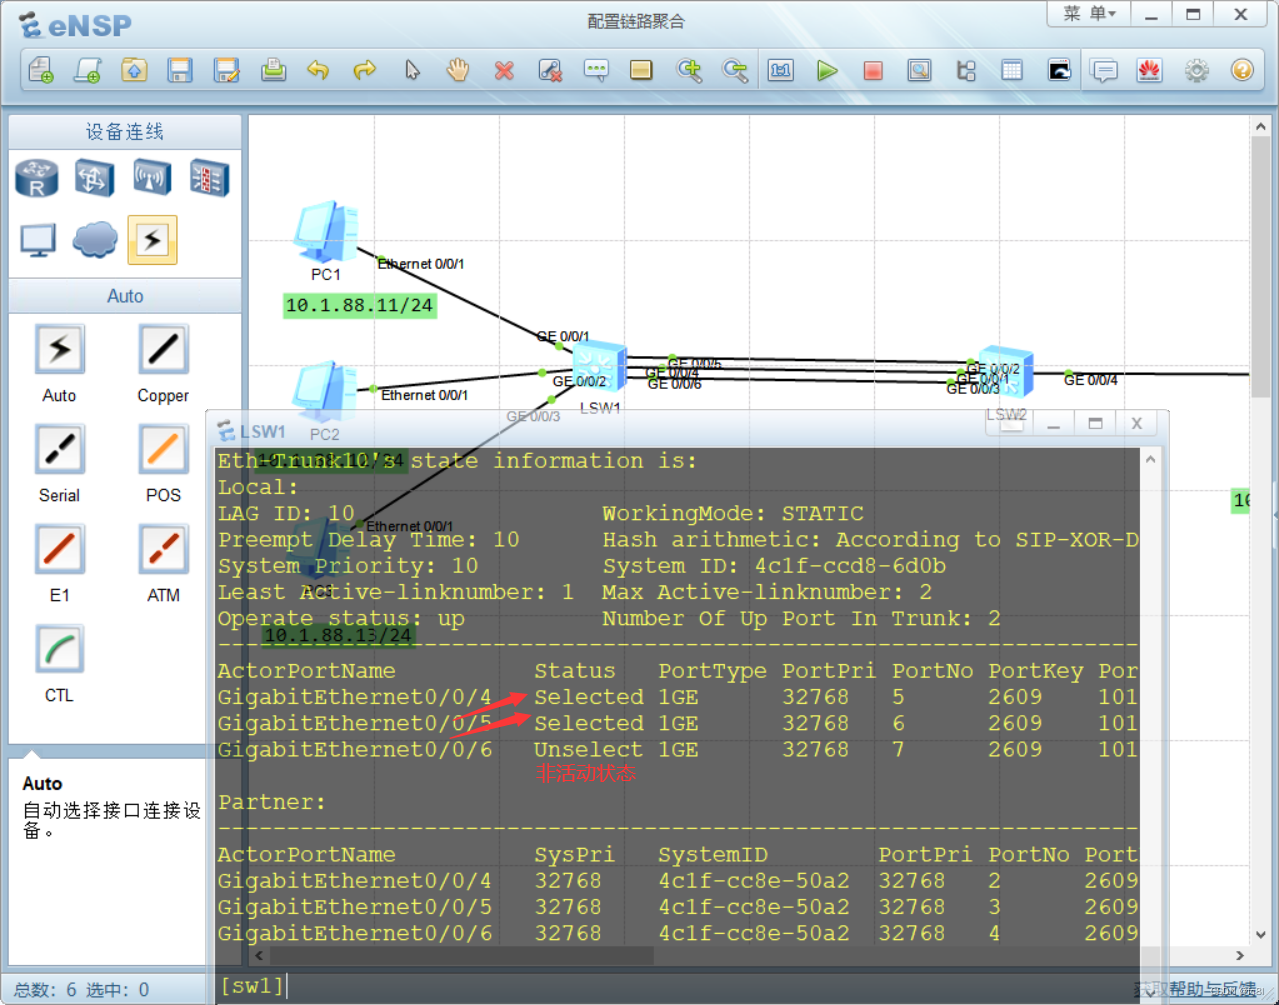1279x1005 pixels.
Task: Select the Switch device category icon
Action: pyautogui.click(x=94, y=178)
